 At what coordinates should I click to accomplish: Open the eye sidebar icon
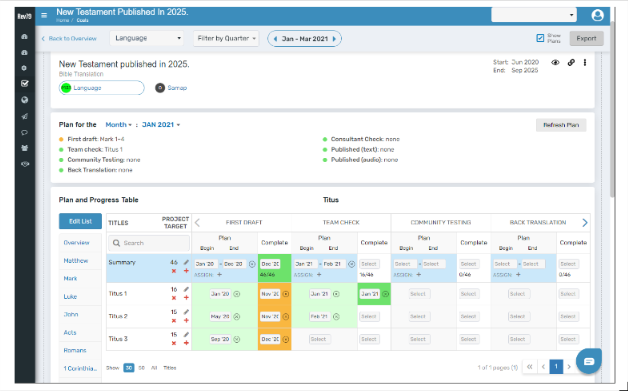coord(24,164)
